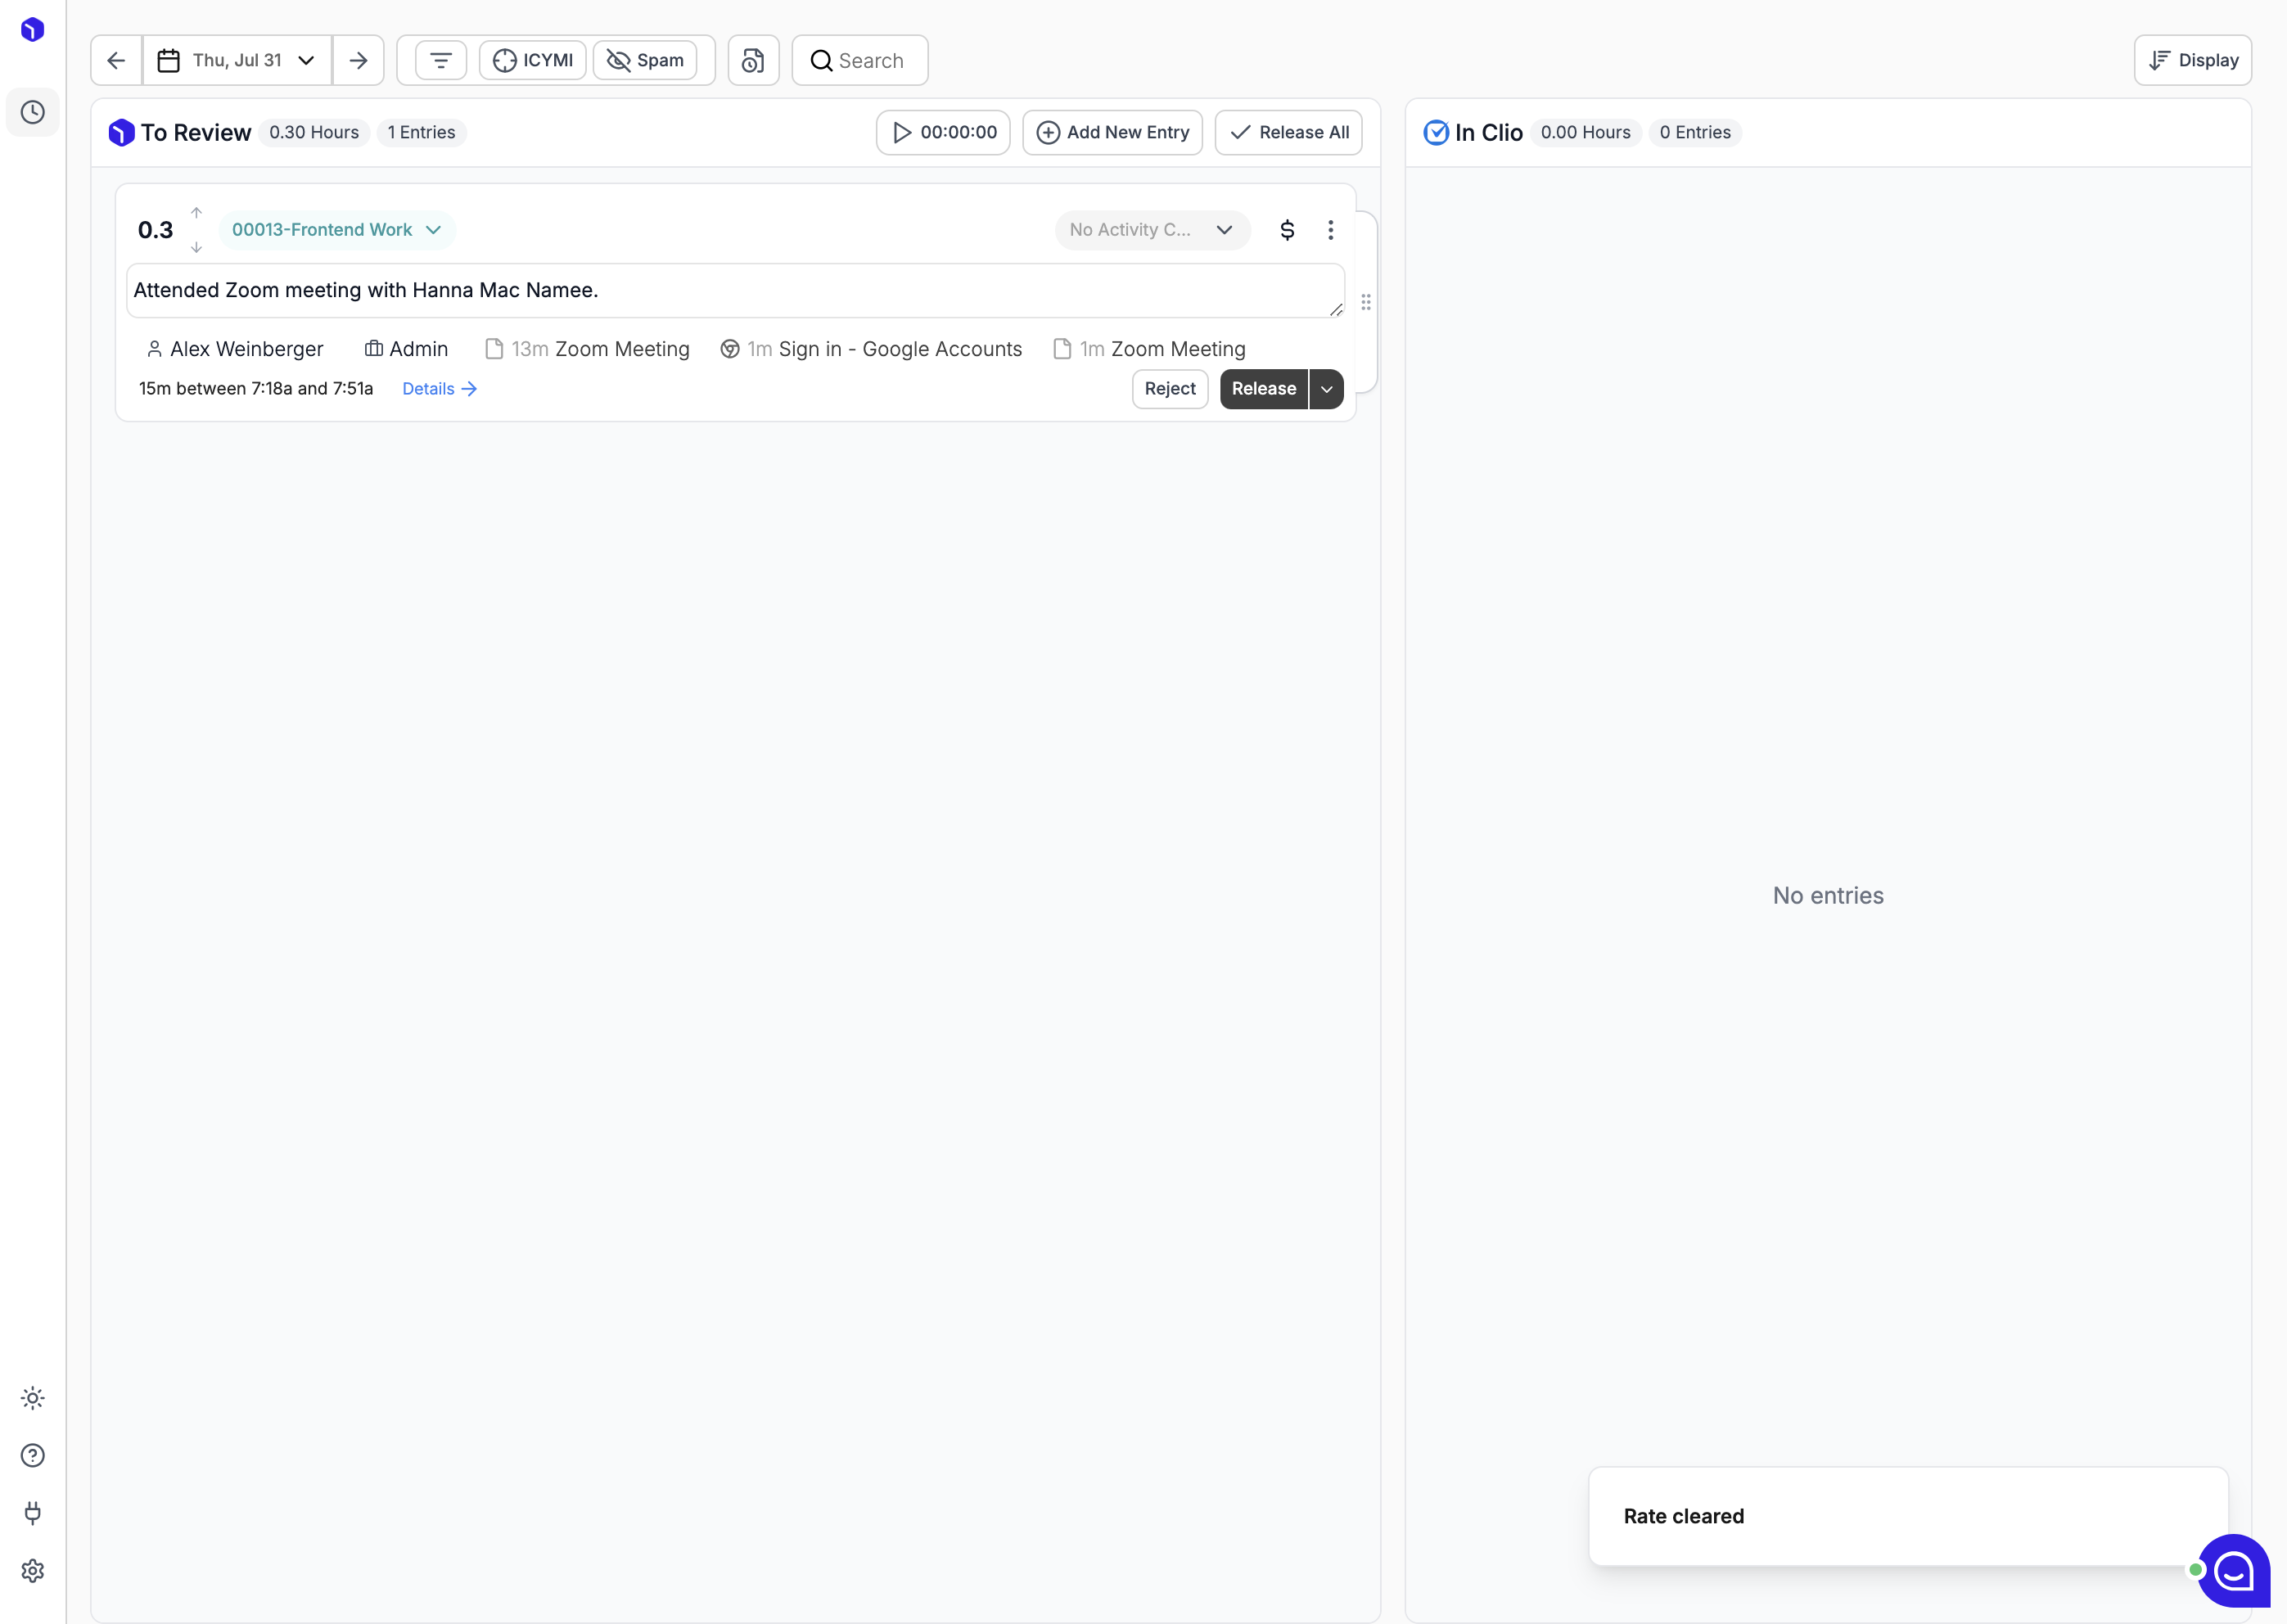Screen dimensions: 2287x1624
Task: Click the Release All button
Action: 1288,132
